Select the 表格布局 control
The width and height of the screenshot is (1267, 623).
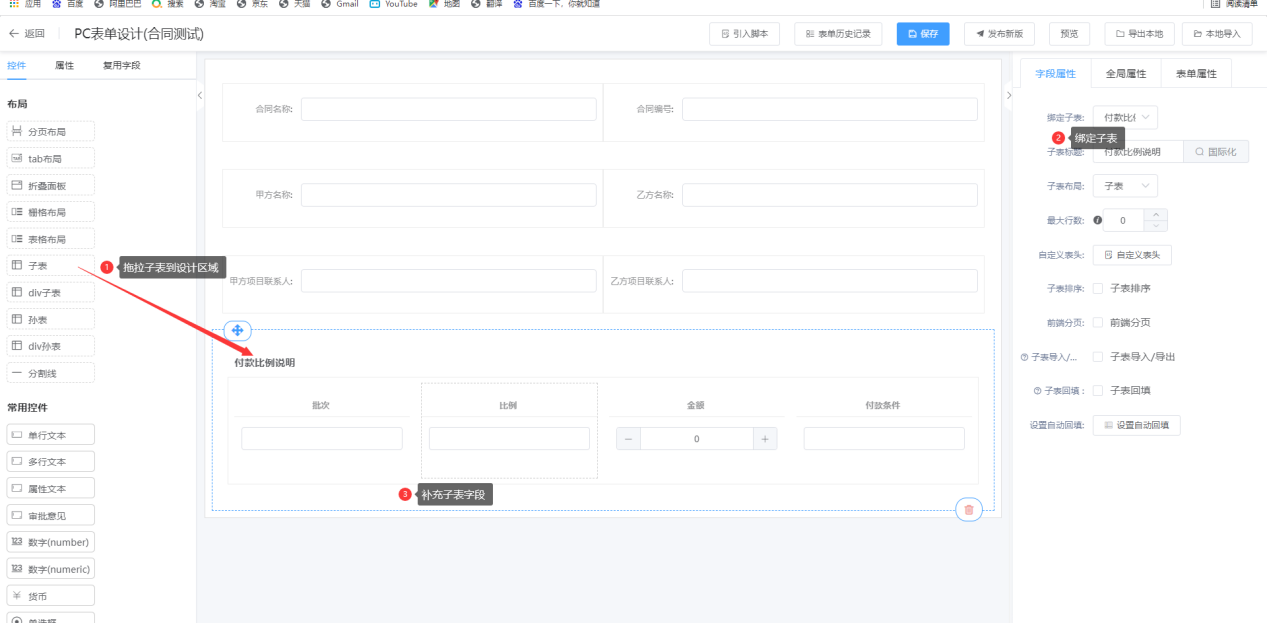tap(51, 239)
